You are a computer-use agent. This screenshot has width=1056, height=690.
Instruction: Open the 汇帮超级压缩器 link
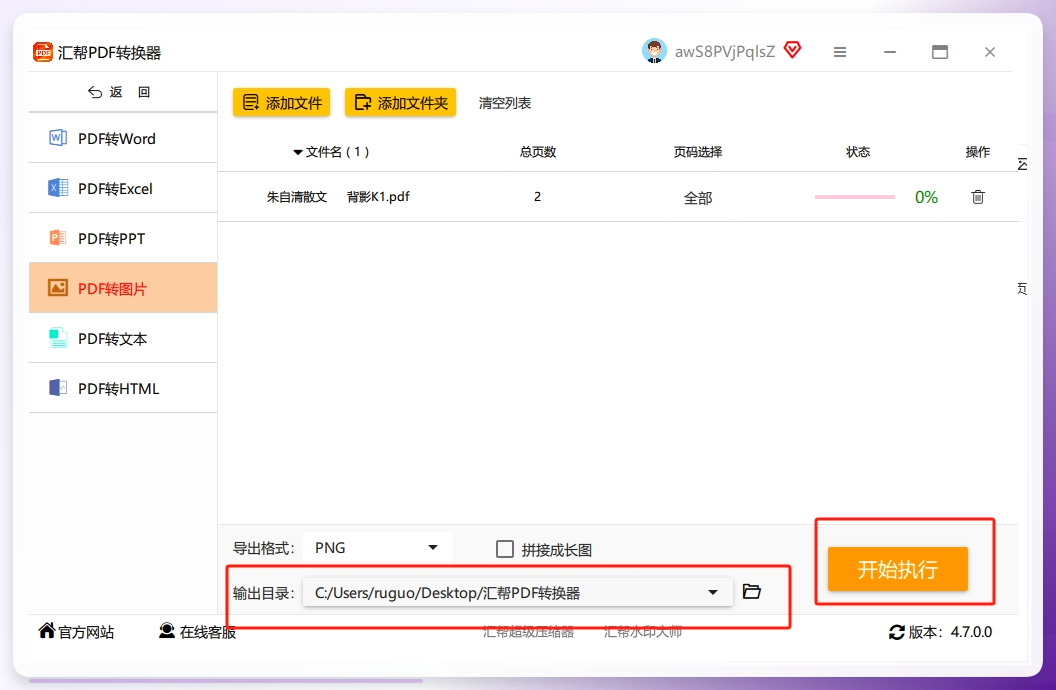tap(529, 631)
